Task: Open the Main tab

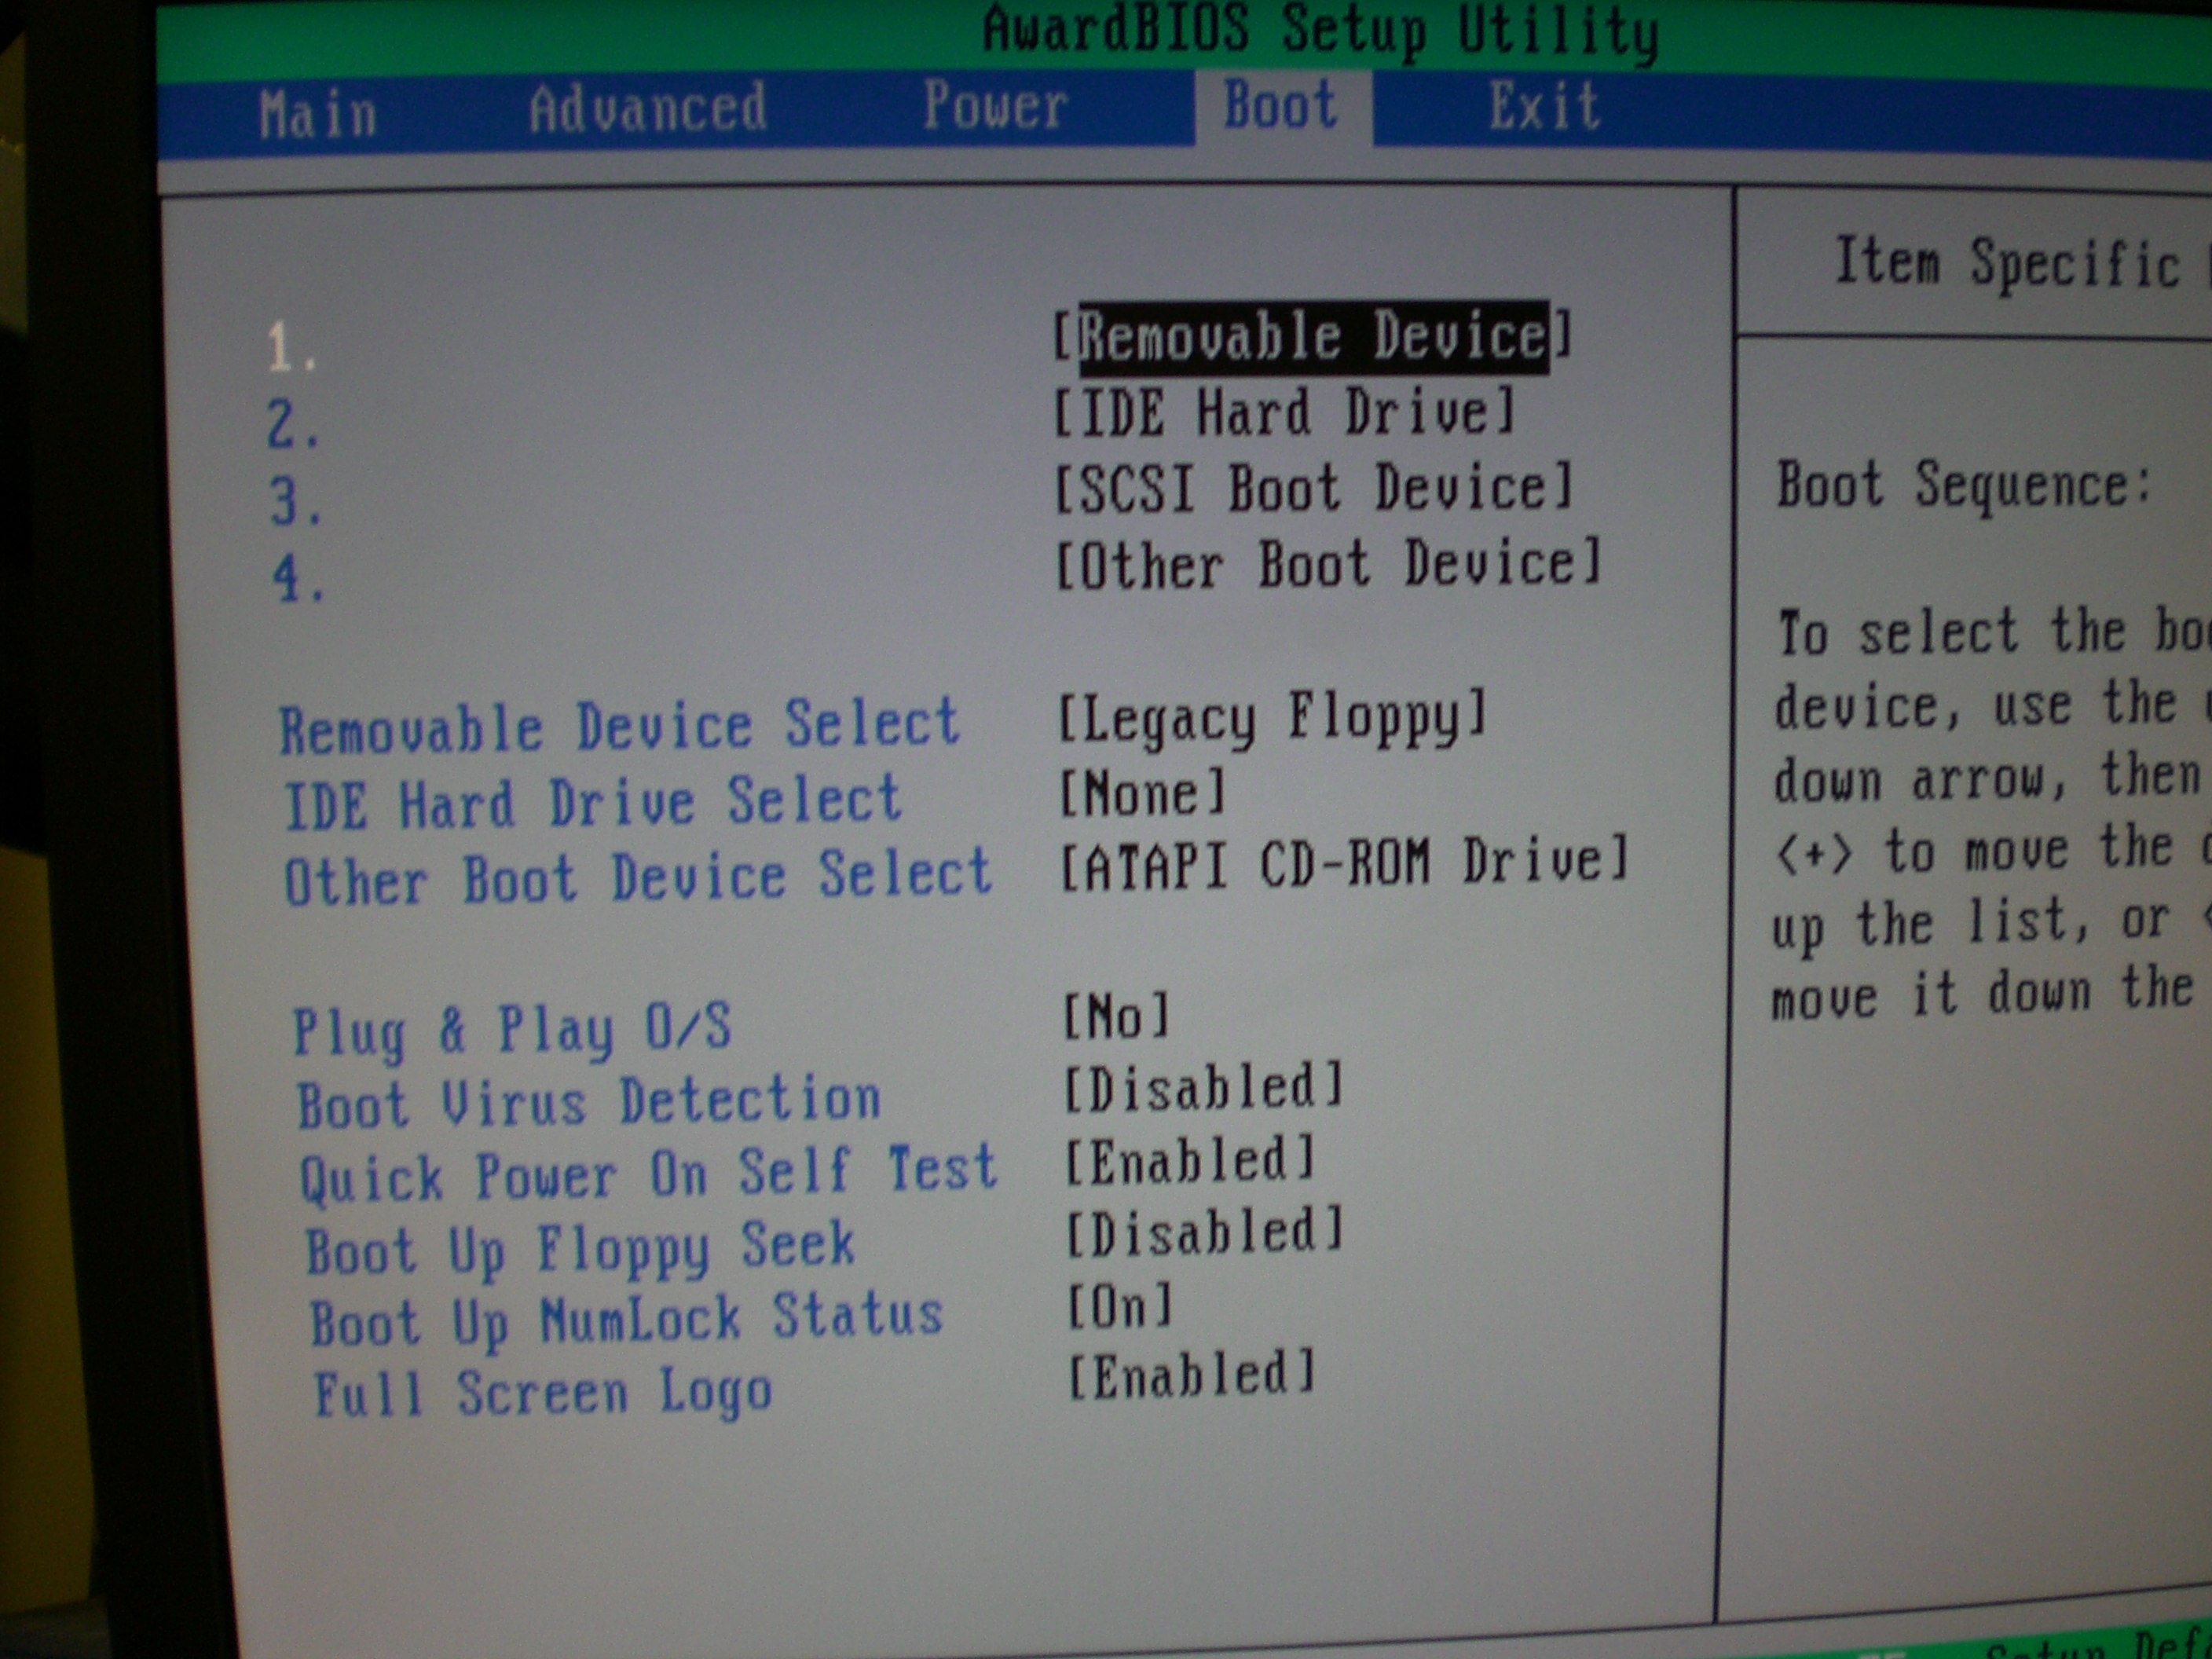Action: [318, 113]
